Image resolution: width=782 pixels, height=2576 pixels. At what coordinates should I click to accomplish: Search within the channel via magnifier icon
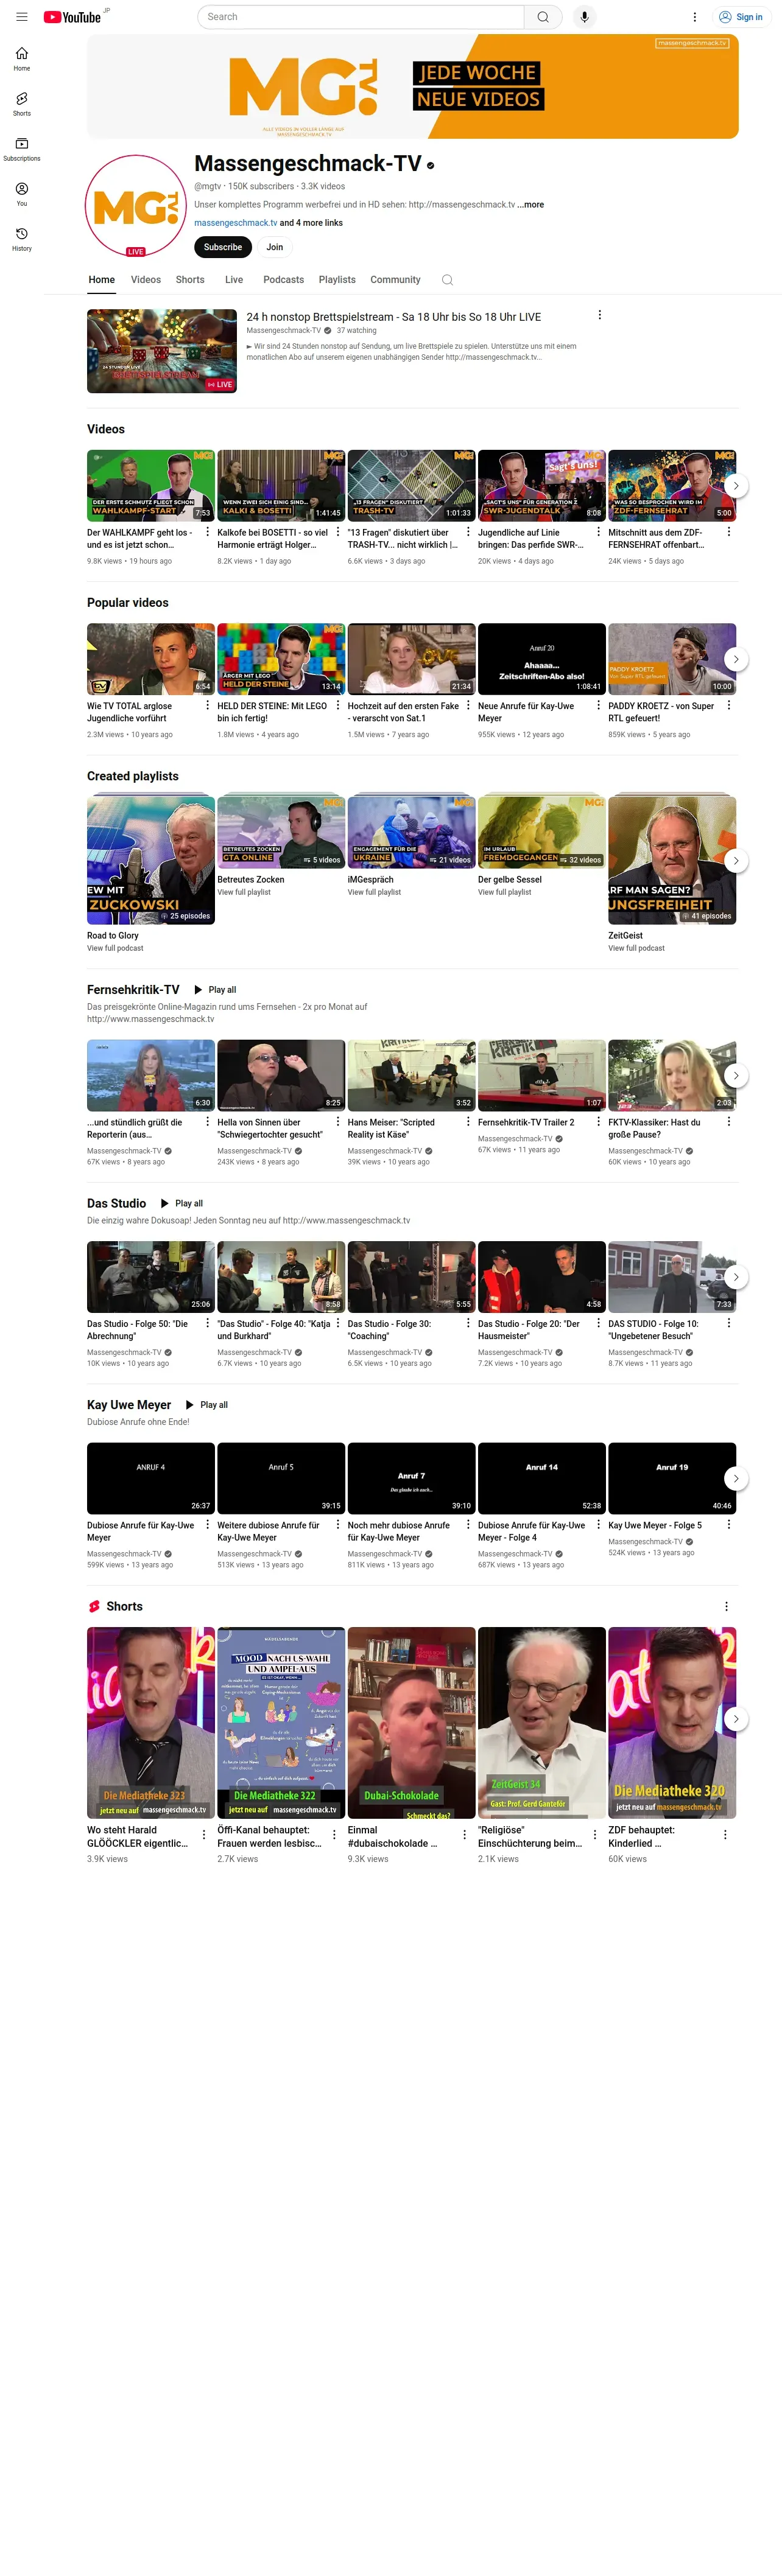pyautogui.click(x=447, y=280)
